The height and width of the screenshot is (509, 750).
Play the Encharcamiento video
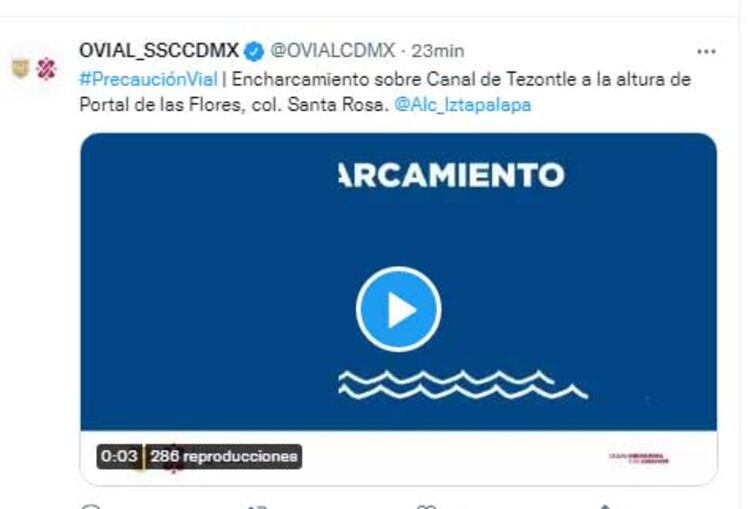pyautogui.click(x=398, y=310)
